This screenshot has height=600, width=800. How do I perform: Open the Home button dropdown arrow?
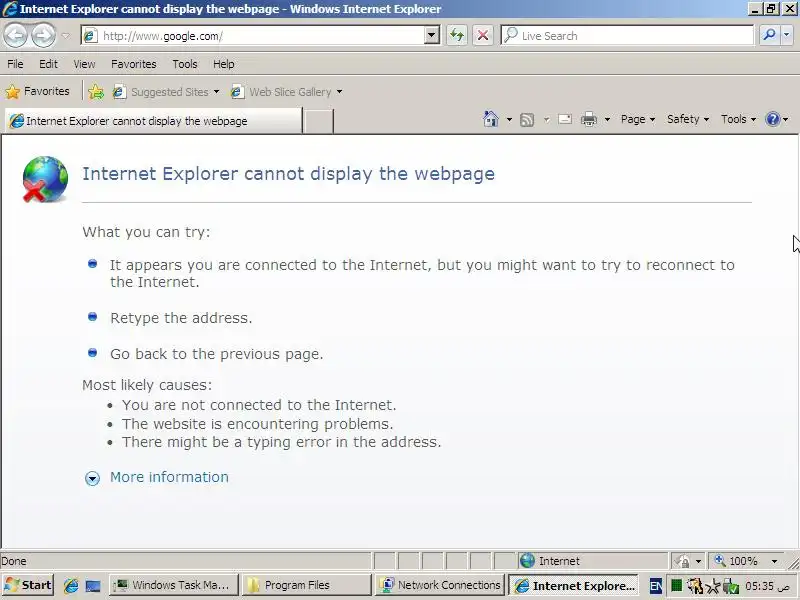pos(509,119)
